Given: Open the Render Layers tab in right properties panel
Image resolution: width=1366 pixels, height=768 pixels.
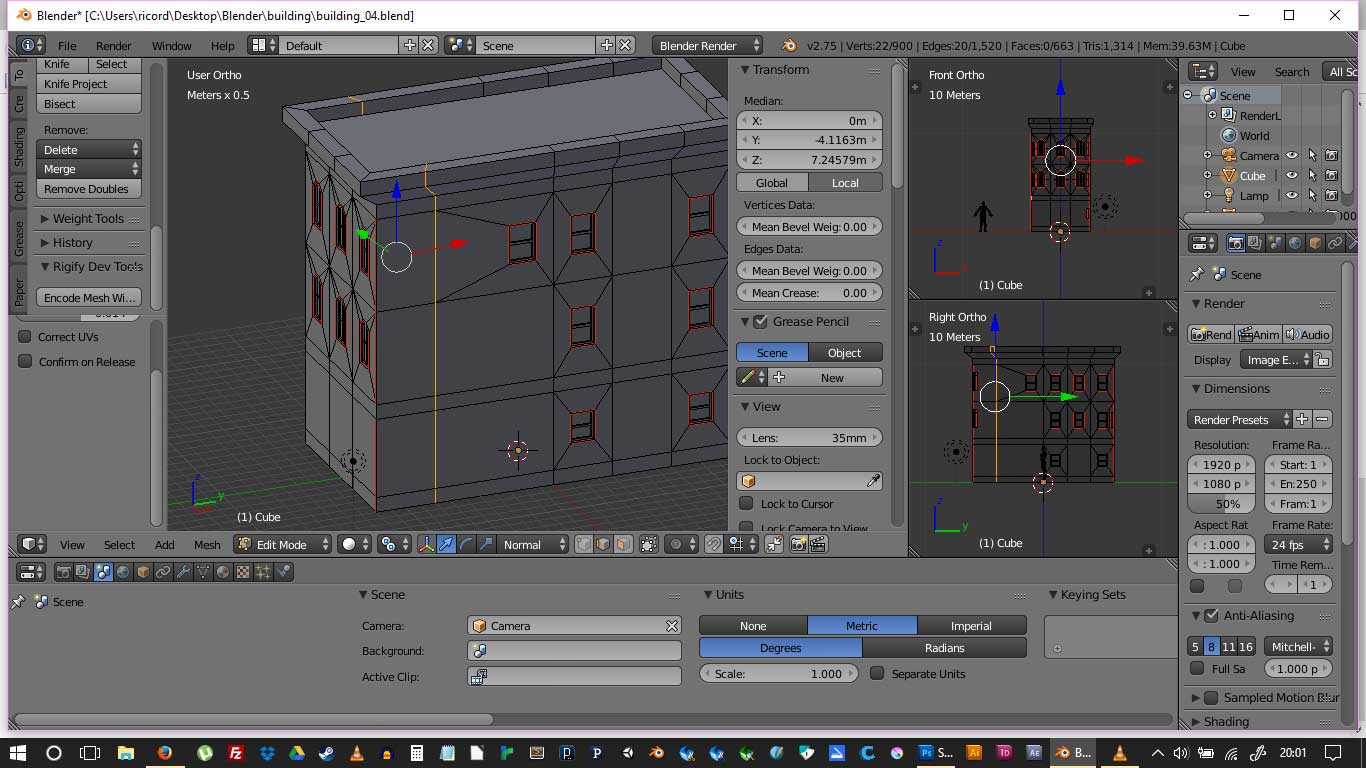Looking at the screenshot, I should click(1256, 243).
